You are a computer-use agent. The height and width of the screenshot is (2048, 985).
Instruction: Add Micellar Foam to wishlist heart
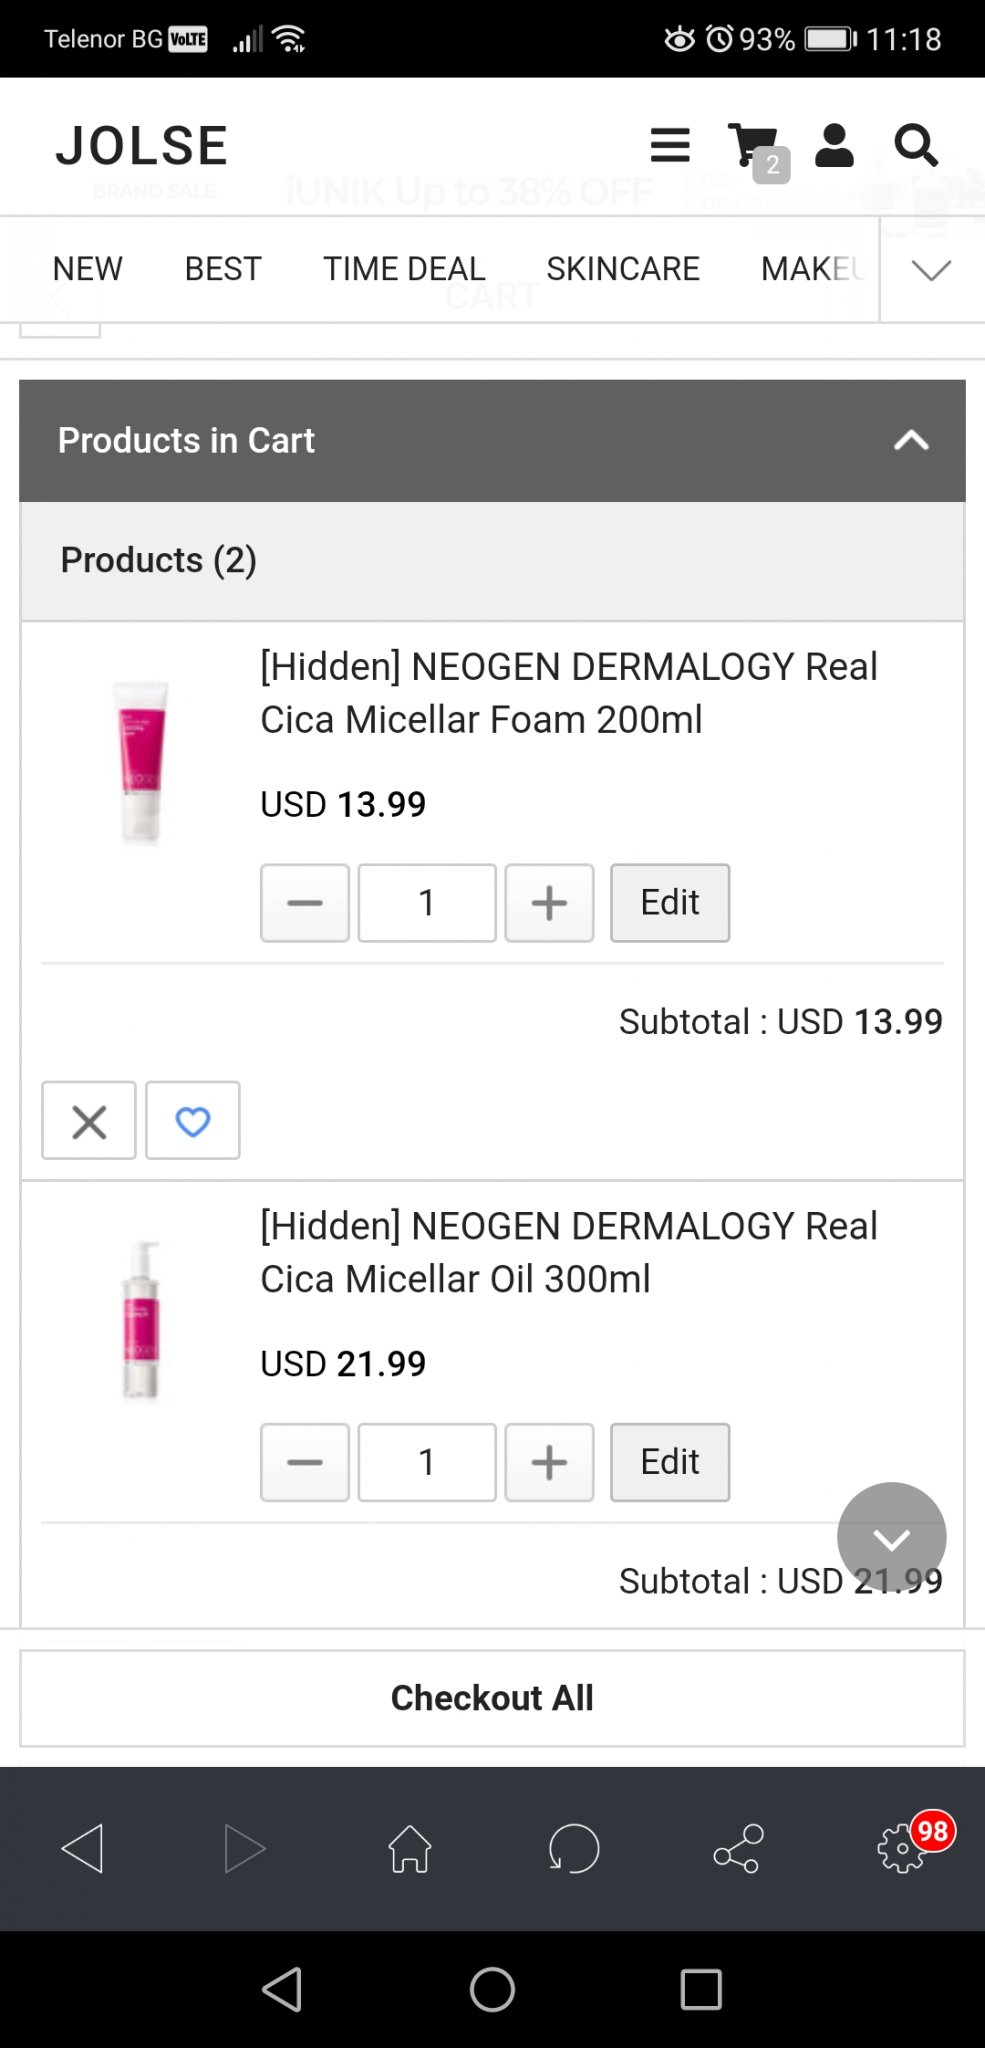(x=193, y=1121)
